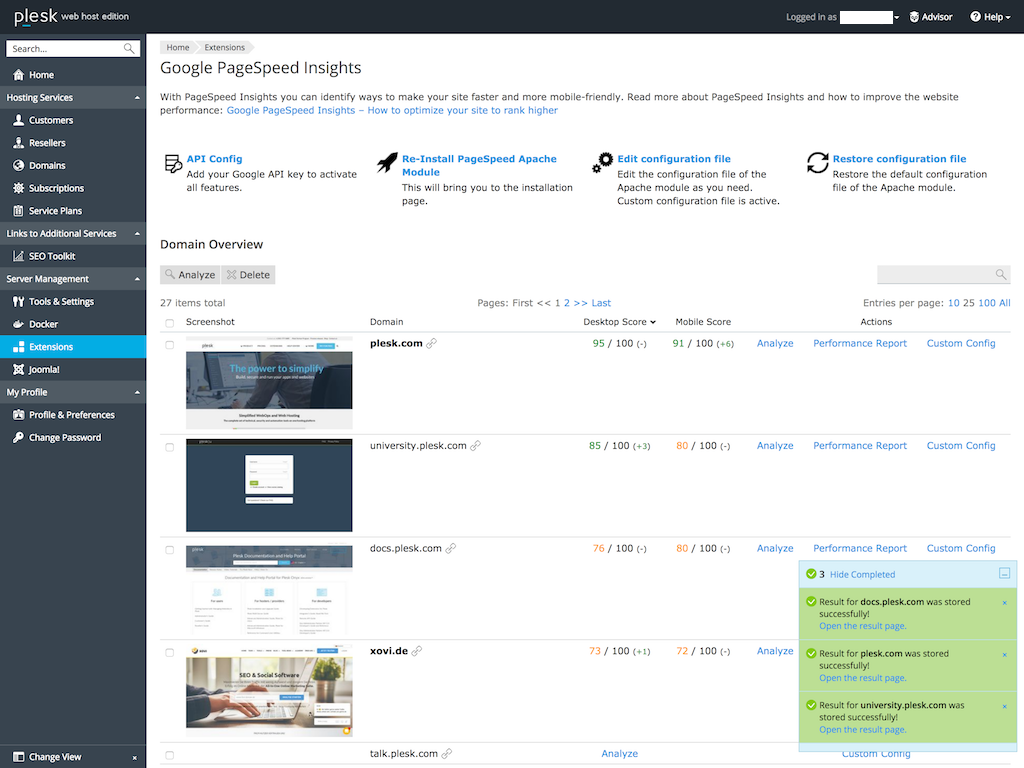Image resolution: width=1024 pixels, height=768 pixels.
Task: Open API Config to add Google API key
Action: (214, 157)
